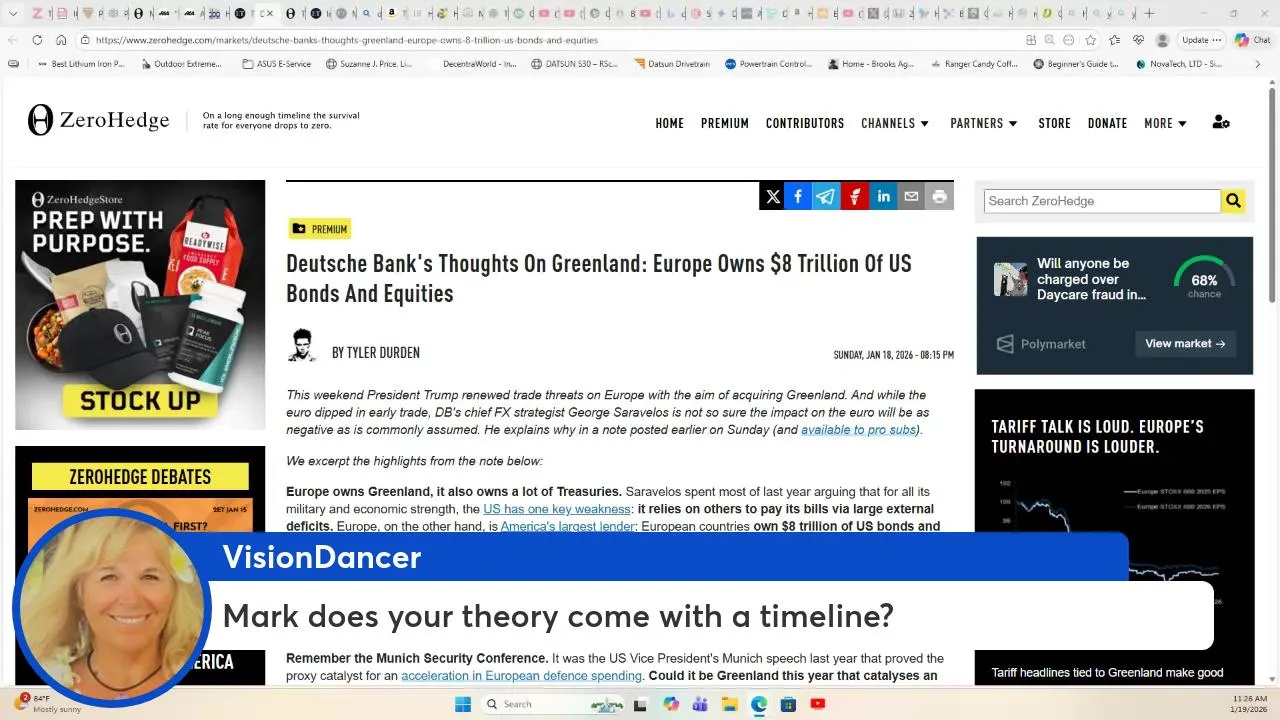Open the 'Ranger Candy Coff...' bookmark
Image resolution: width=1280 pixels, height=720 pixels.
click(x=973, y=63)
